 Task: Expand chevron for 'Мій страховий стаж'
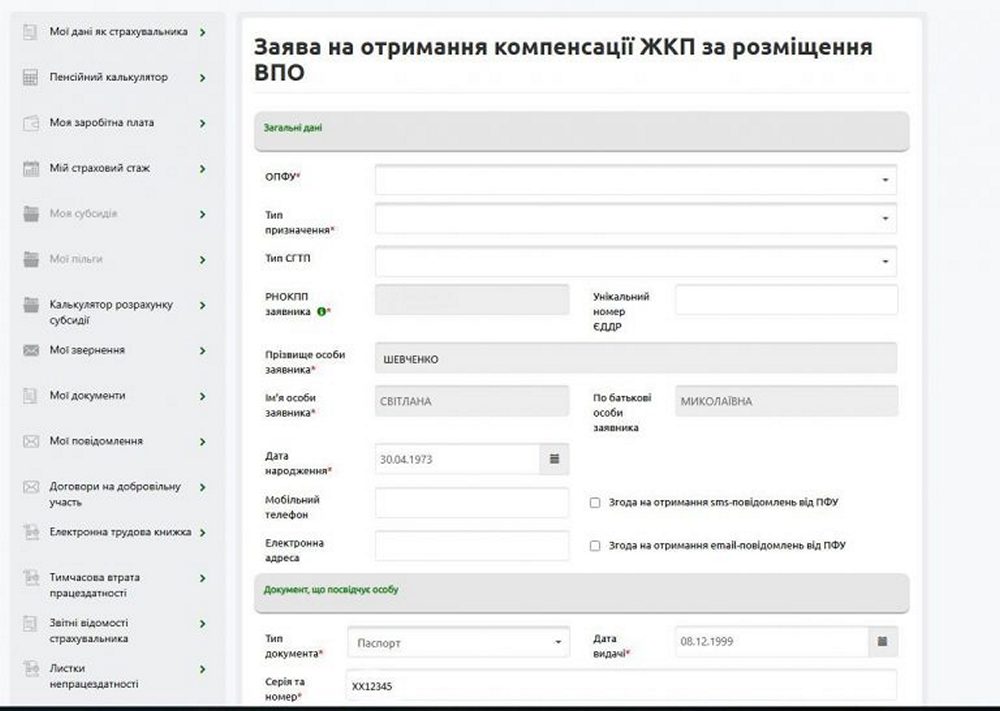[203, 169]
